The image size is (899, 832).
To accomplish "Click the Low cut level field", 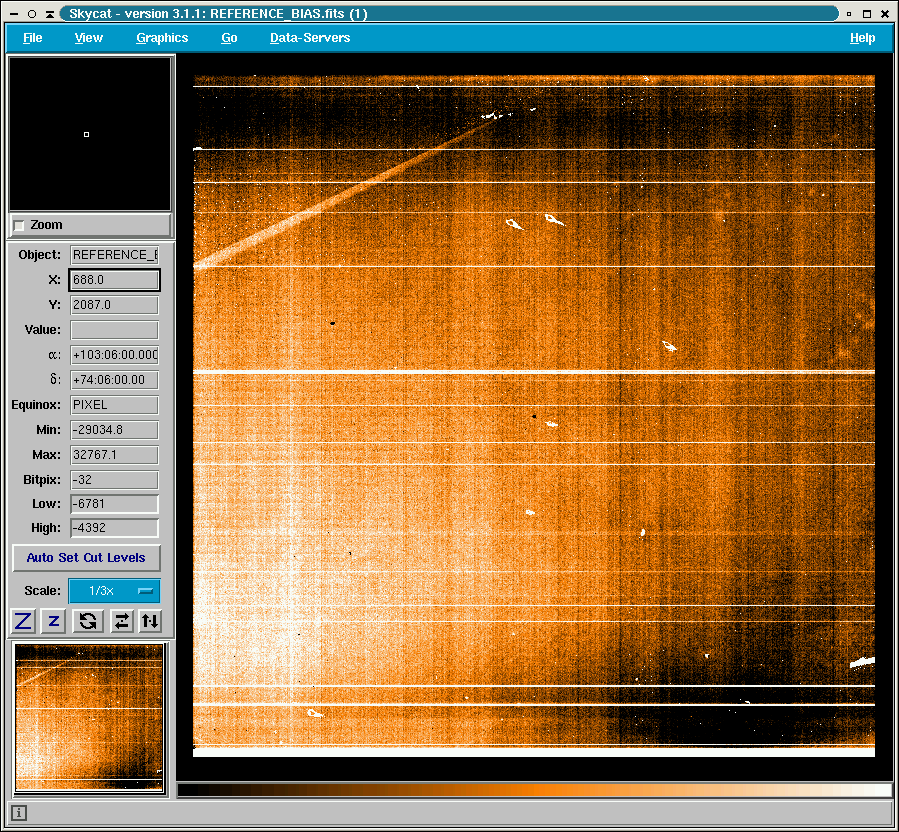I will click(x=114, y=504).
